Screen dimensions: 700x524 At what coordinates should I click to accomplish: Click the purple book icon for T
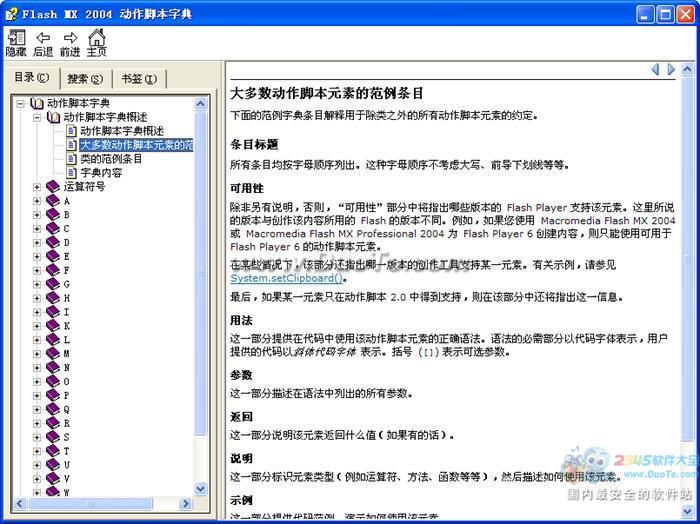53,451
